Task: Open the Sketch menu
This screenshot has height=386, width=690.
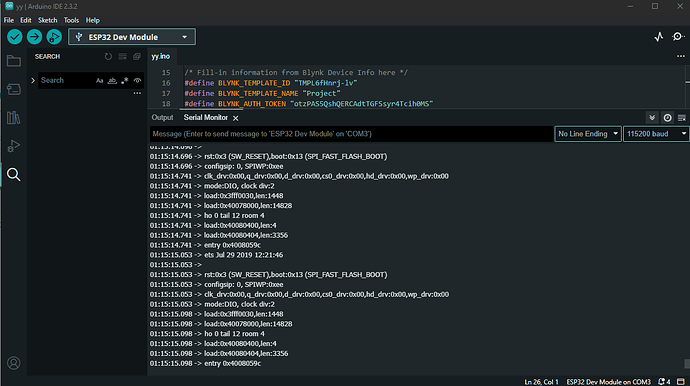Action: (x=48, y=20)
